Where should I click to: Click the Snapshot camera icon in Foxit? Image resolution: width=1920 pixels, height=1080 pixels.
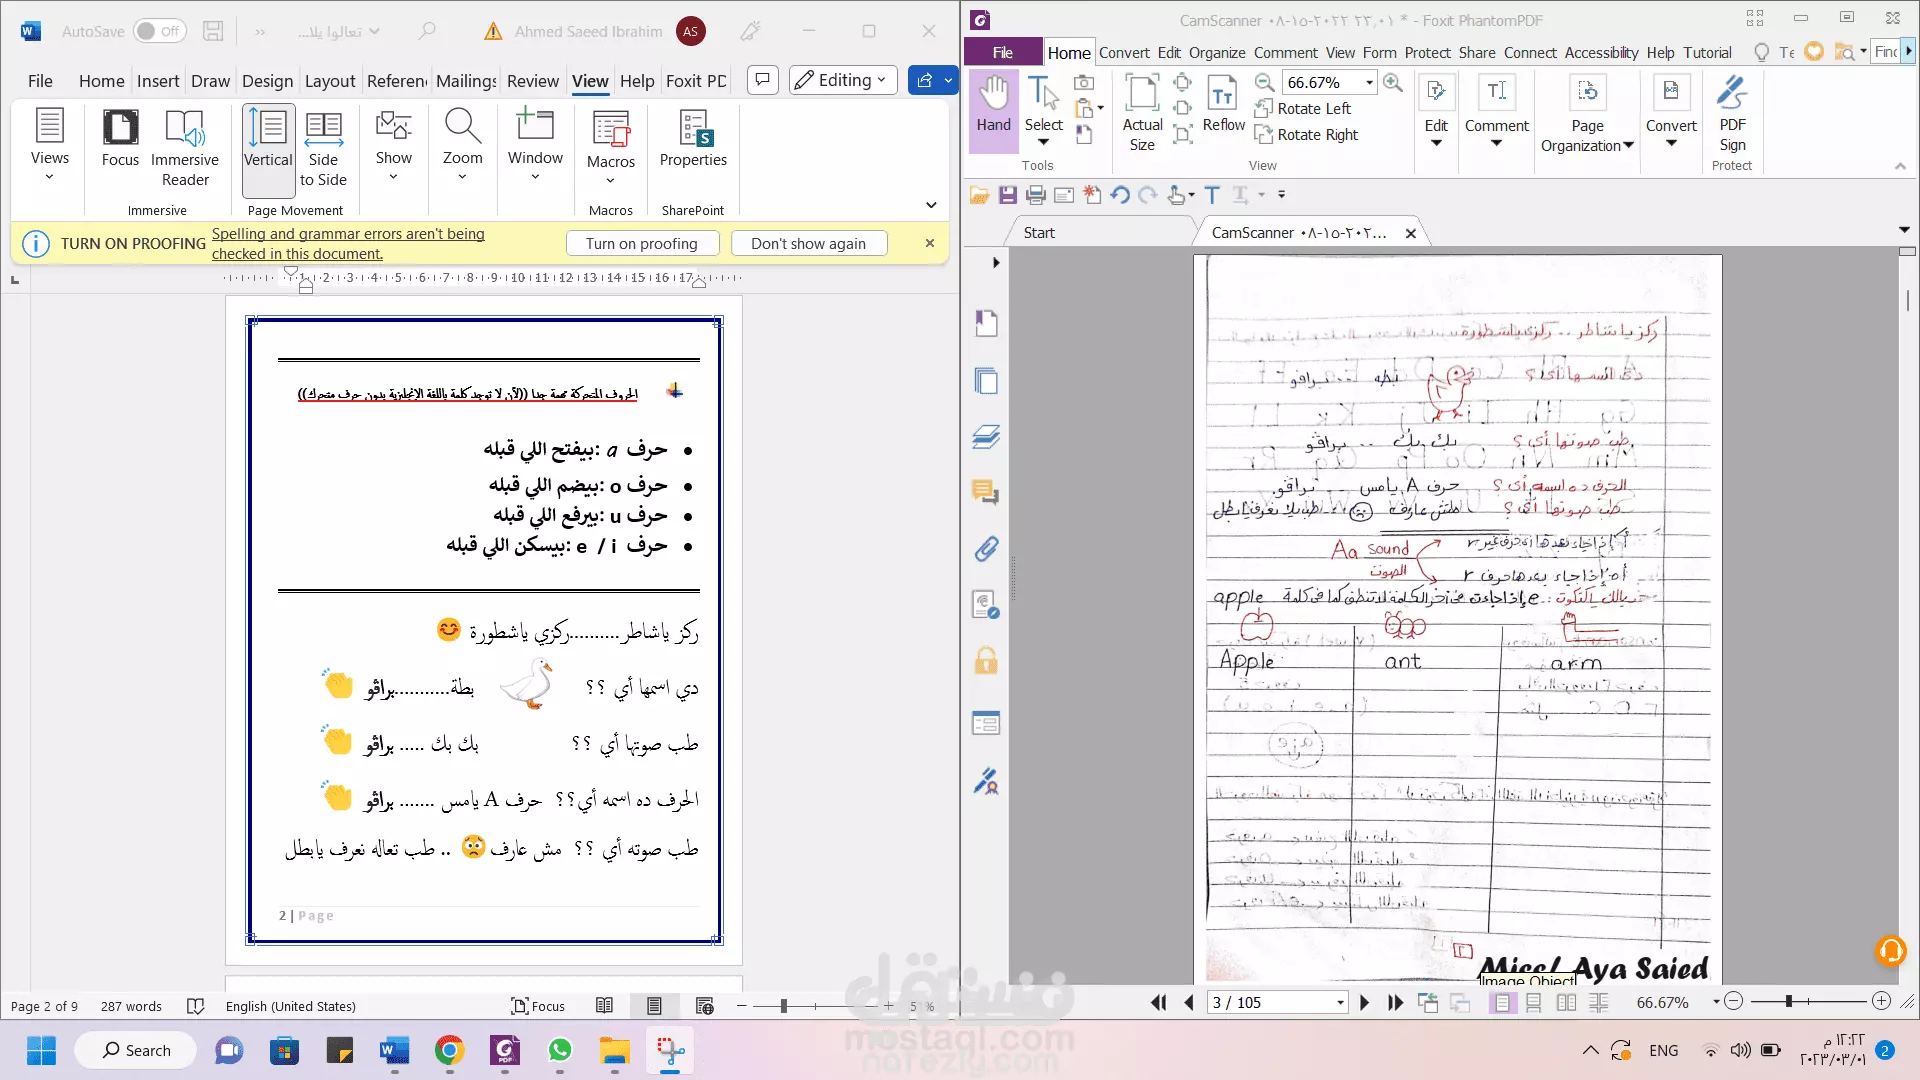[1083, 82]
